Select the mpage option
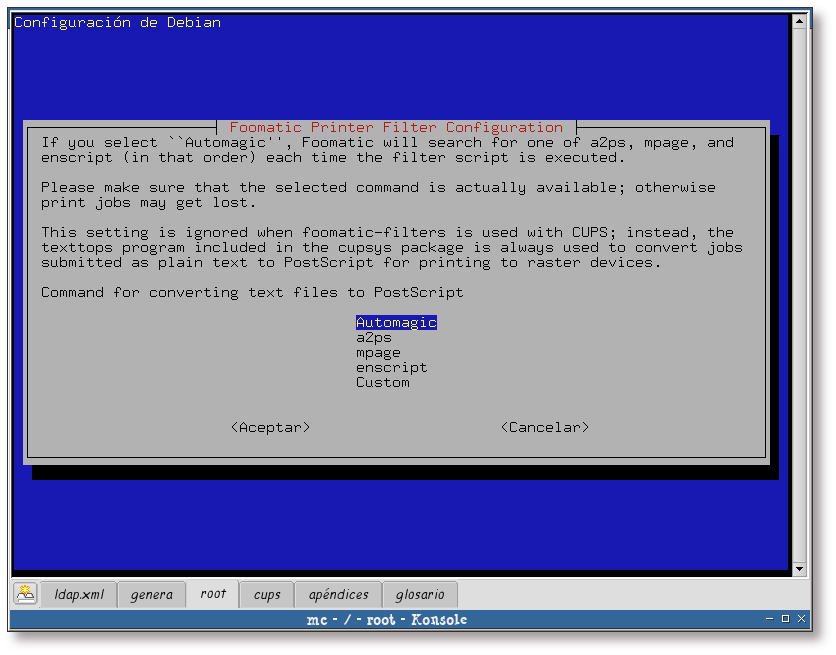 (378, 352)
